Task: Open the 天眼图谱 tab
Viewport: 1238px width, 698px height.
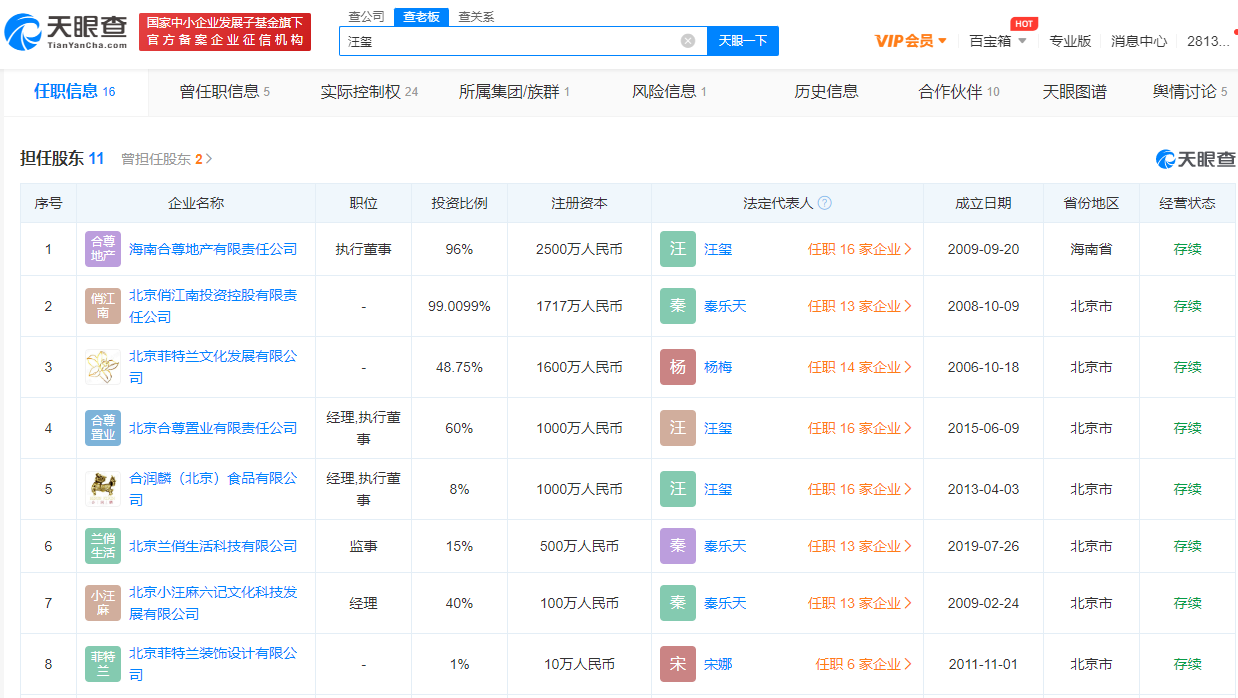Action: (1075, 92)
